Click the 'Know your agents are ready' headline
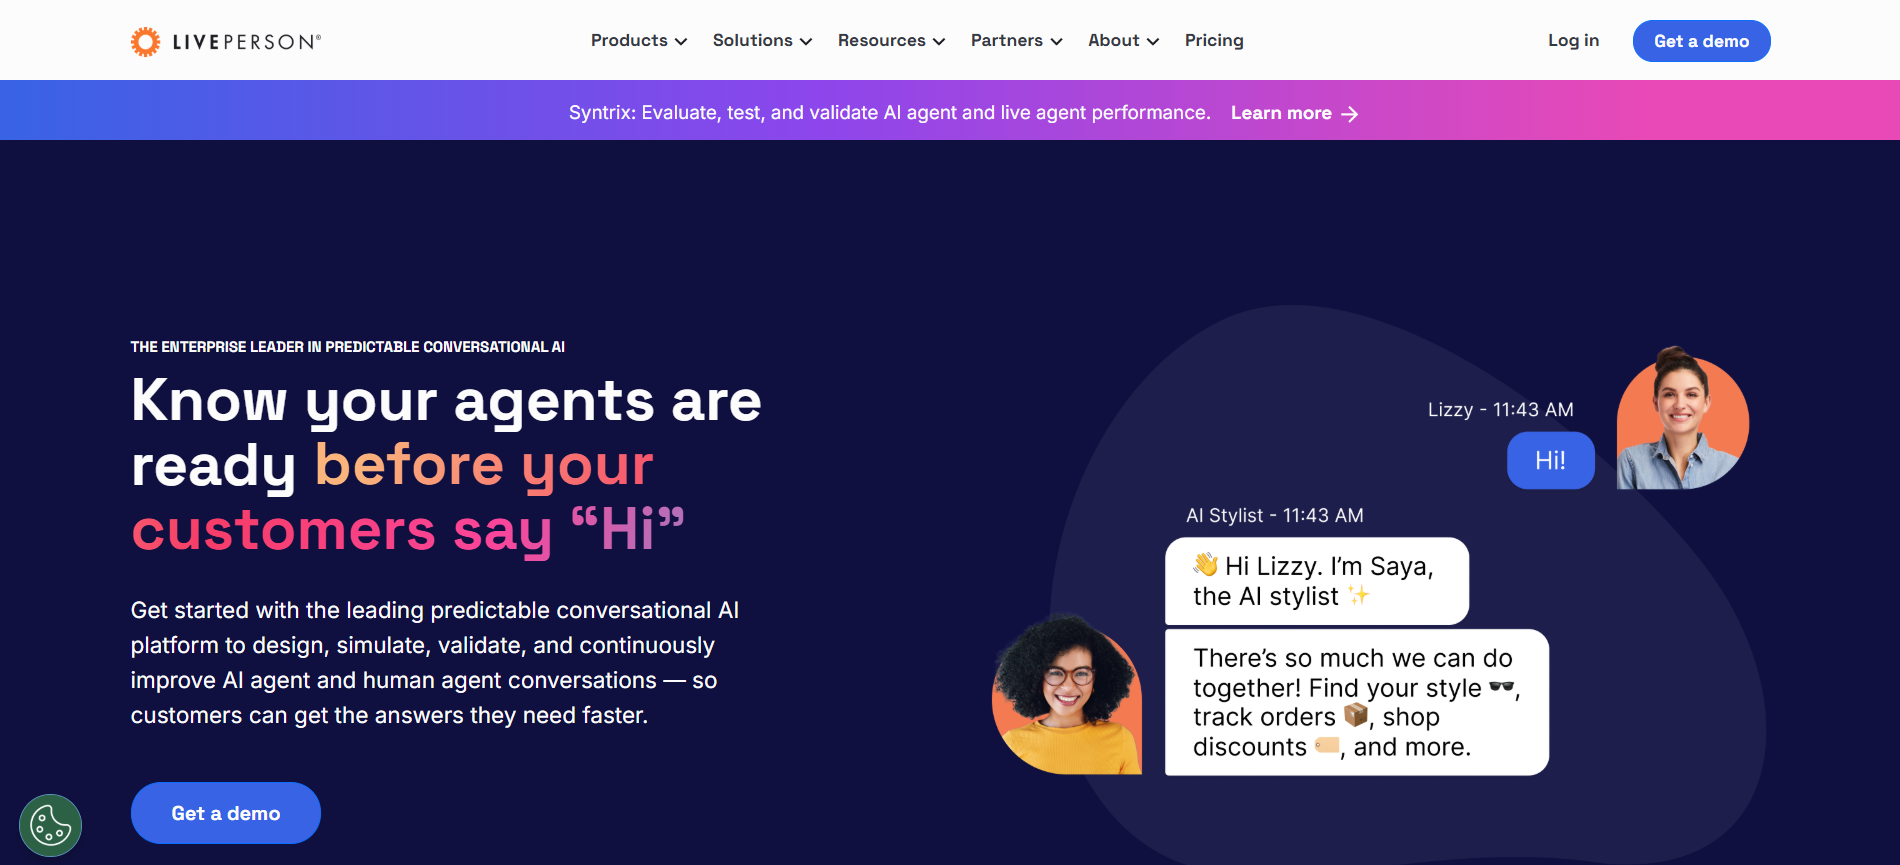 [x=446, y=465]
